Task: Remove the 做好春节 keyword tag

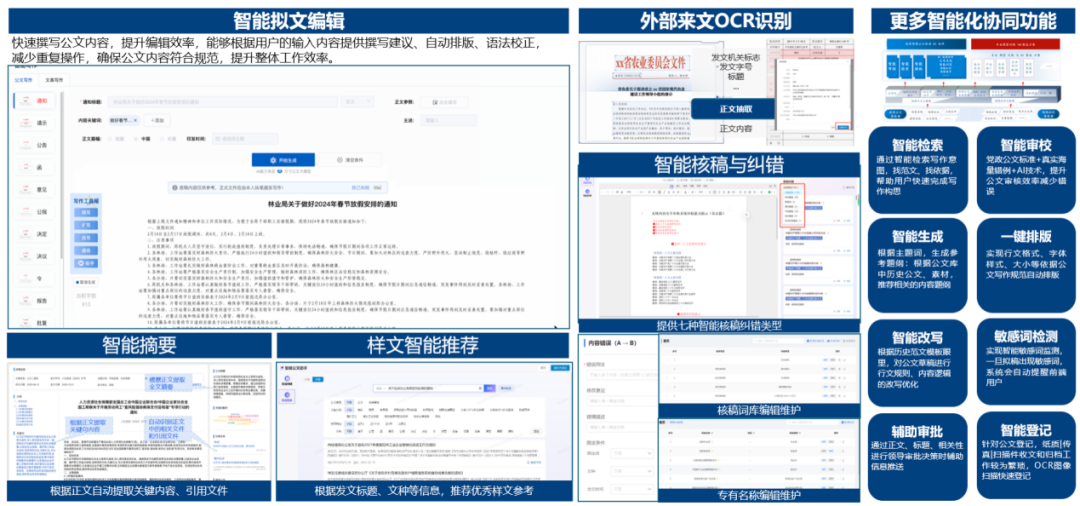Action: coord(136,120)
